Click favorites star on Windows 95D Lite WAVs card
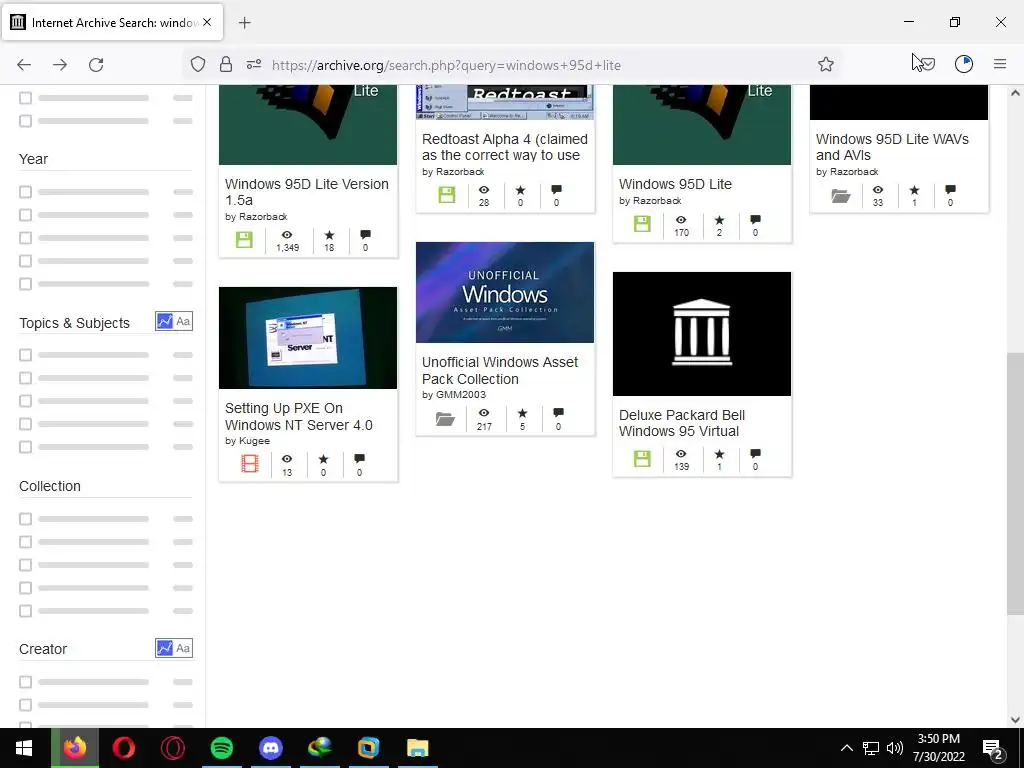The width and height of the screenshot is (1024, 768). [x=914, y=190]
